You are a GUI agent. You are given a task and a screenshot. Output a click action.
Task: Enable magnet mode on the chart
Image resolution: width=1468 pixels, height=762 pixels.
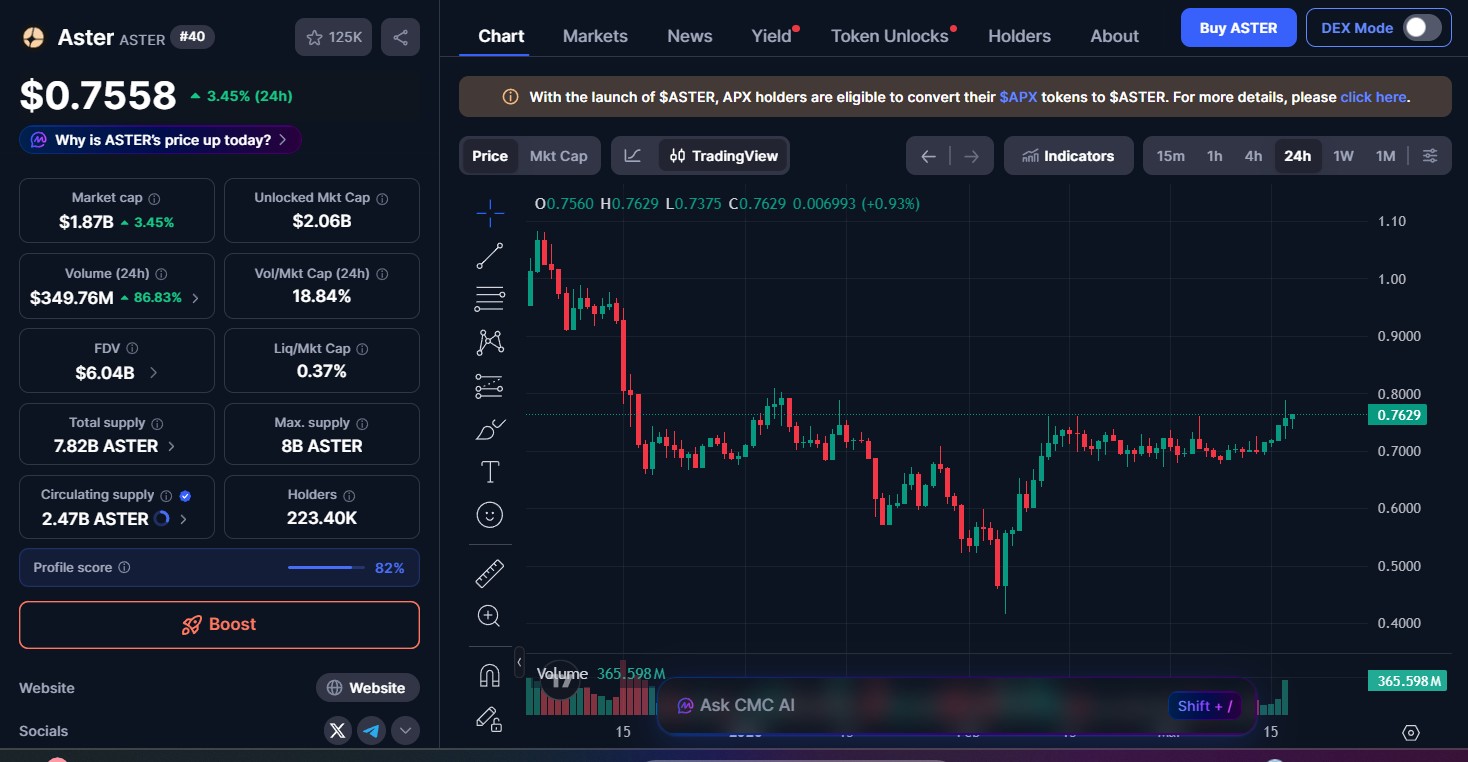490,674
